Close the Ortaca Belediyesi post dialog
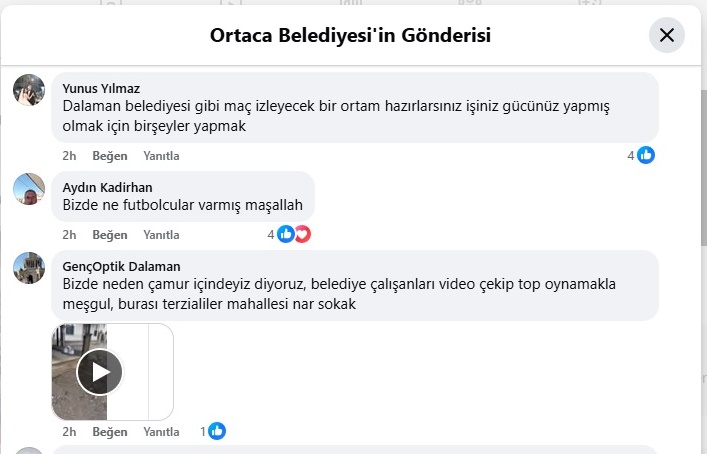 666,35
